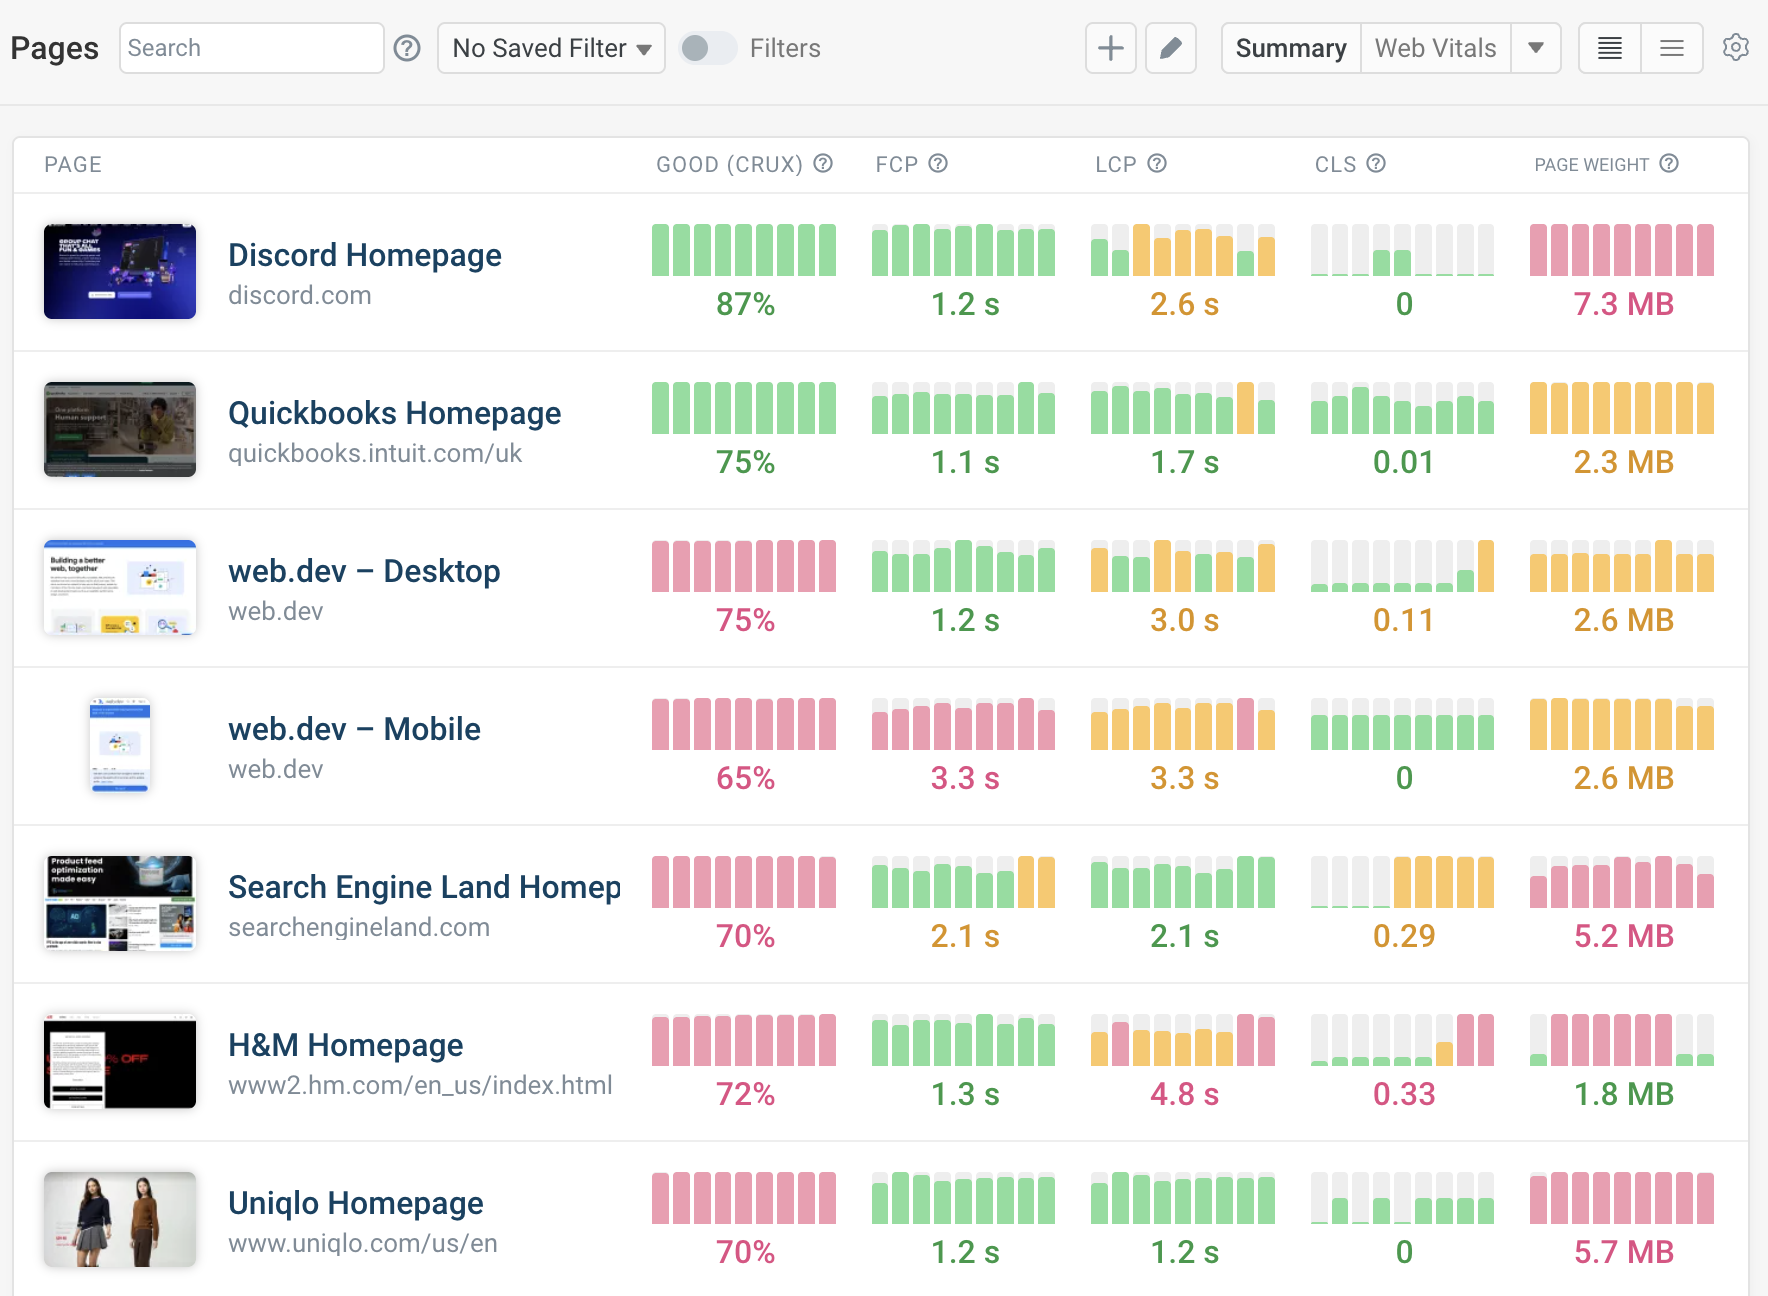The height and width of the screenshot is (1296, 1768).
Task: Click help icon next to LCP header
Action: point(1157,164)
